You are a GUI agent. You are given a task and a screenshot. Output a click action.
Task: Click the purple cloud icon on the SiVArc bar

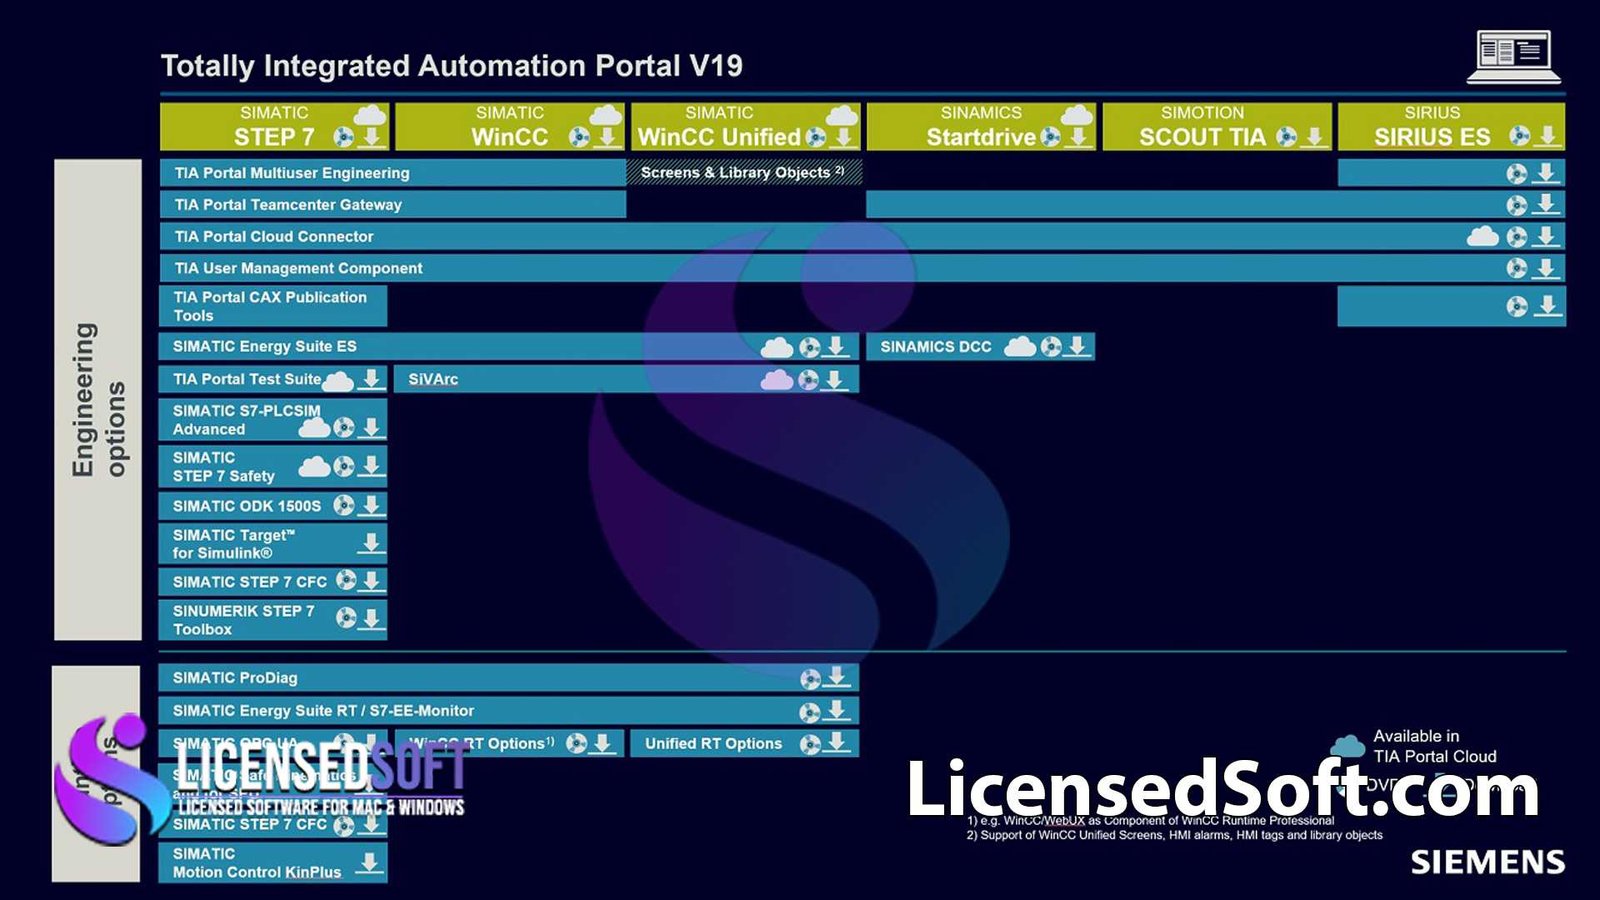tap(777, 380)
